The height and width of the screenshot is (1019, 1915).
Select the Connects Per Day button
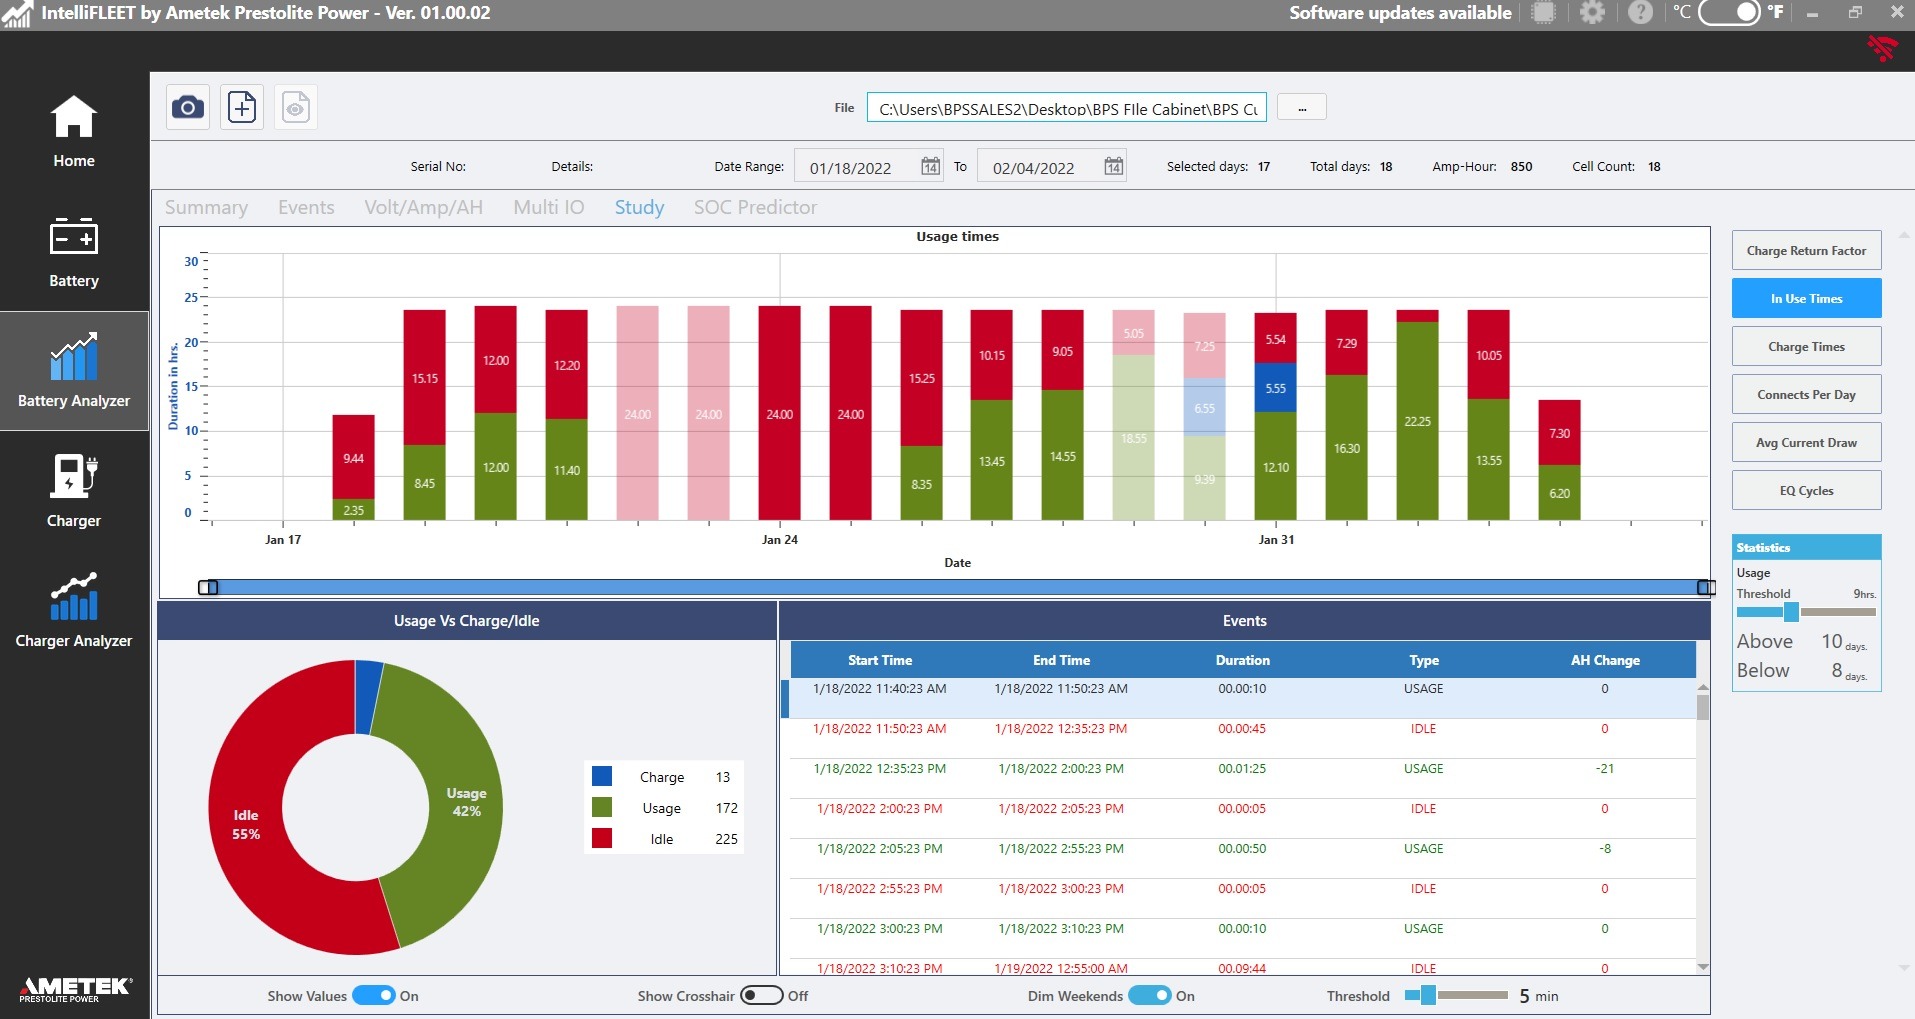pyautogui.click(x=1806, y=394)
